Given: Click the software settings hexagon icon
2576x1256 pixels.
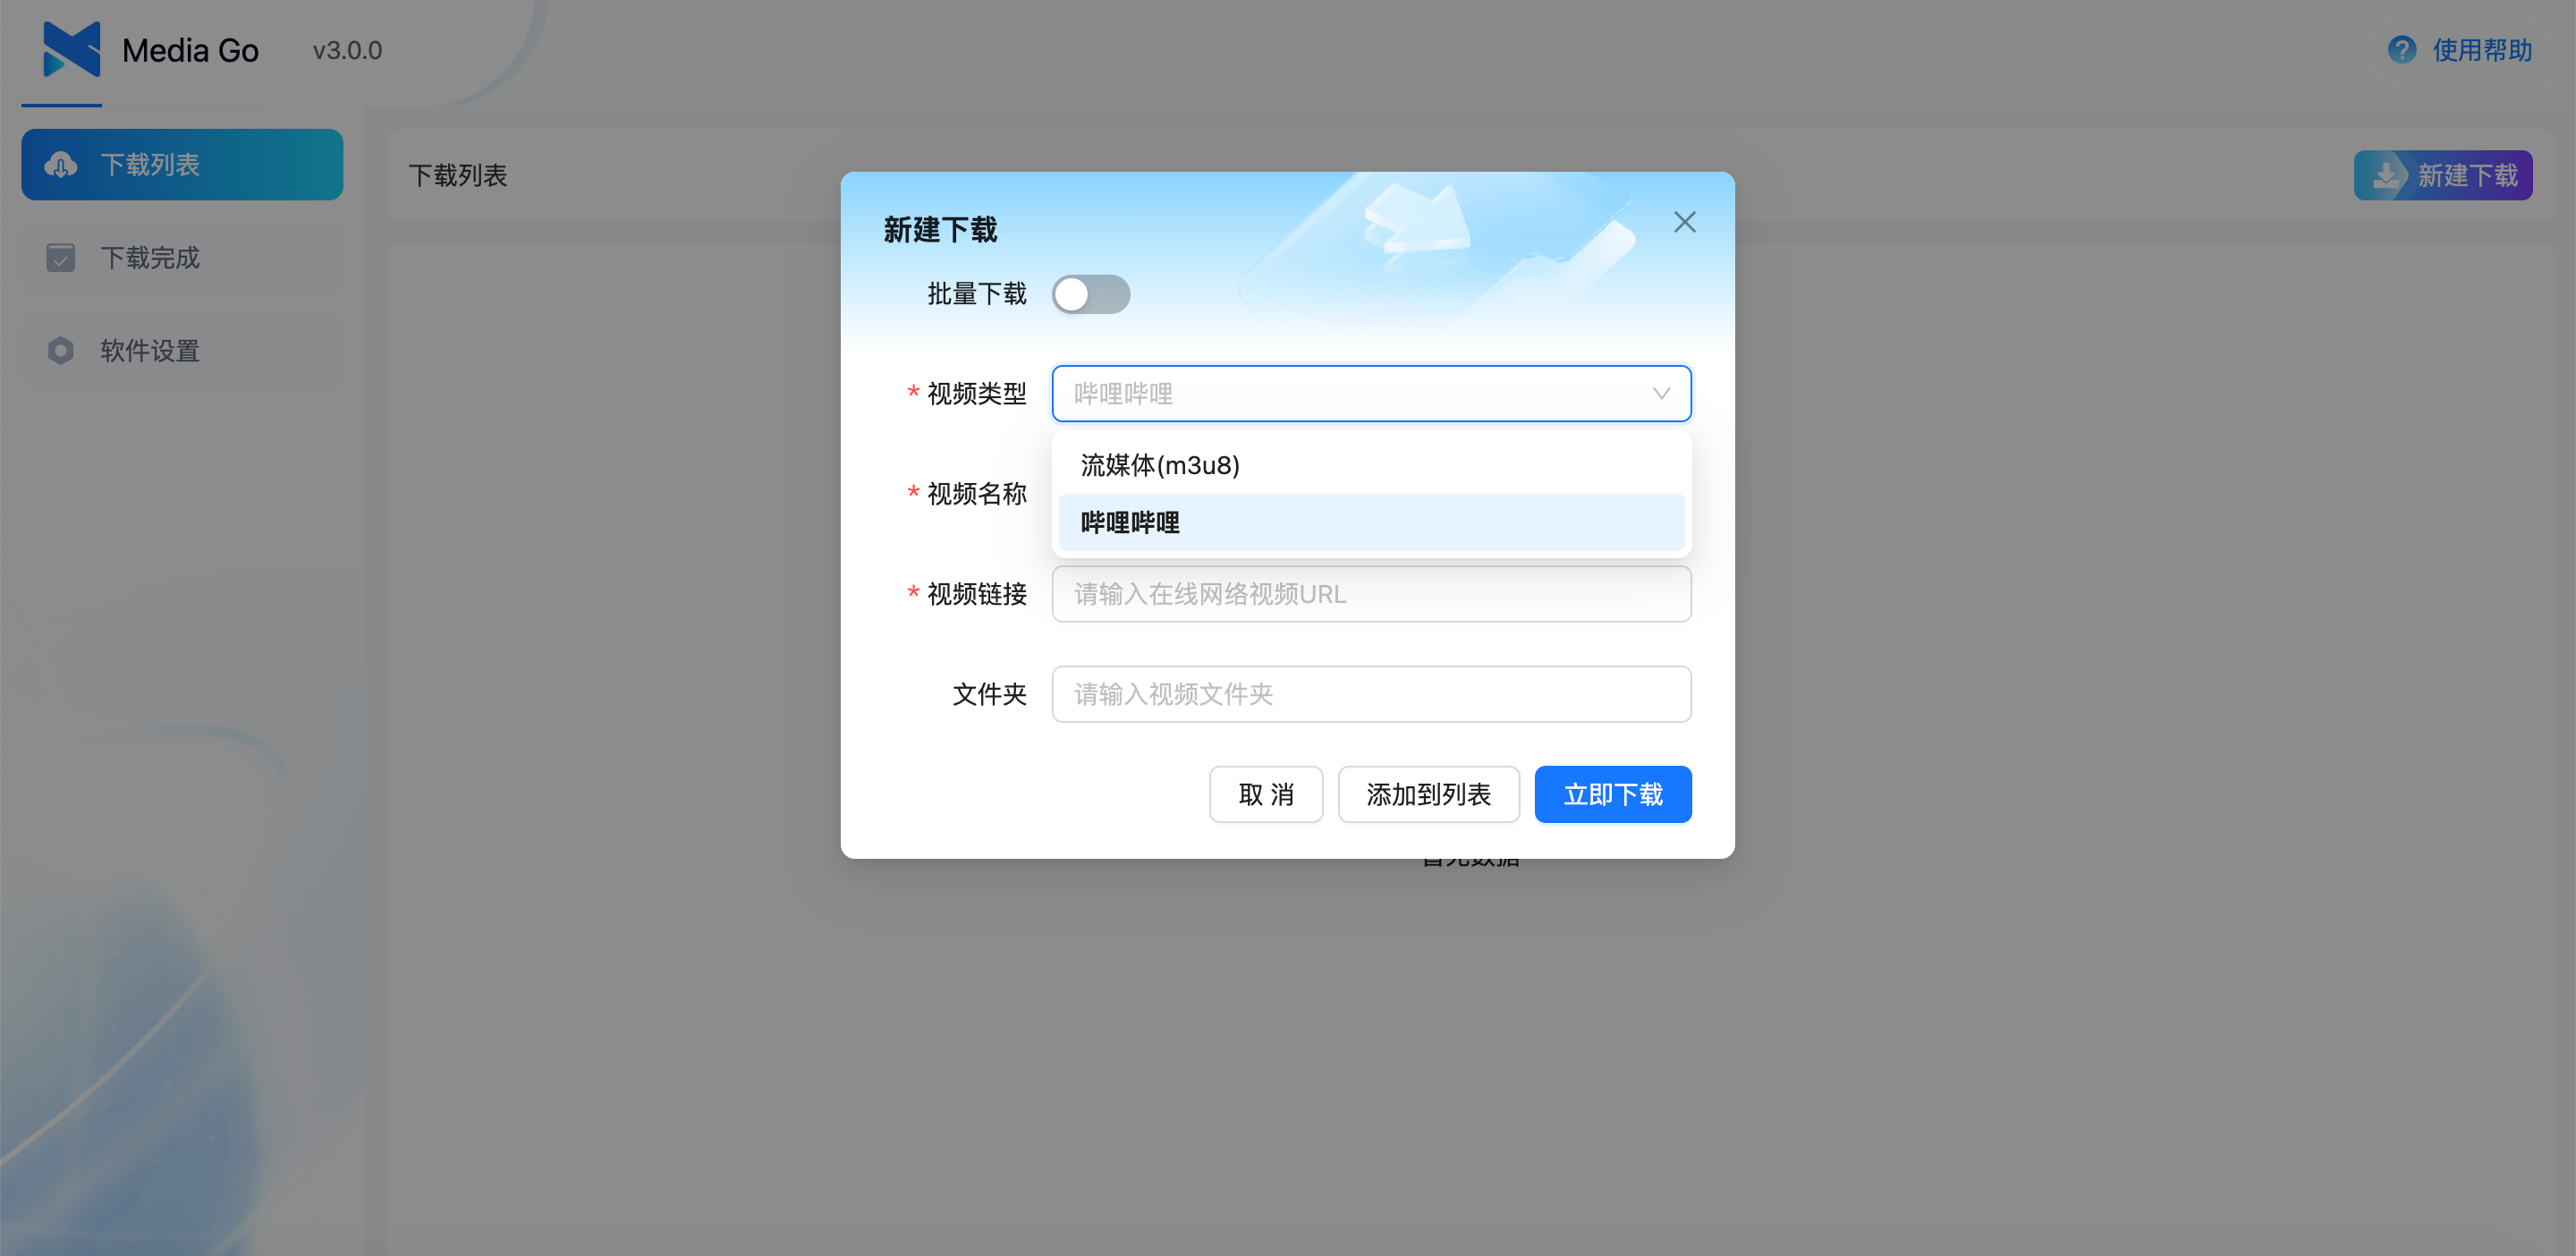Looking at the screenshot, I should (61, 351).
